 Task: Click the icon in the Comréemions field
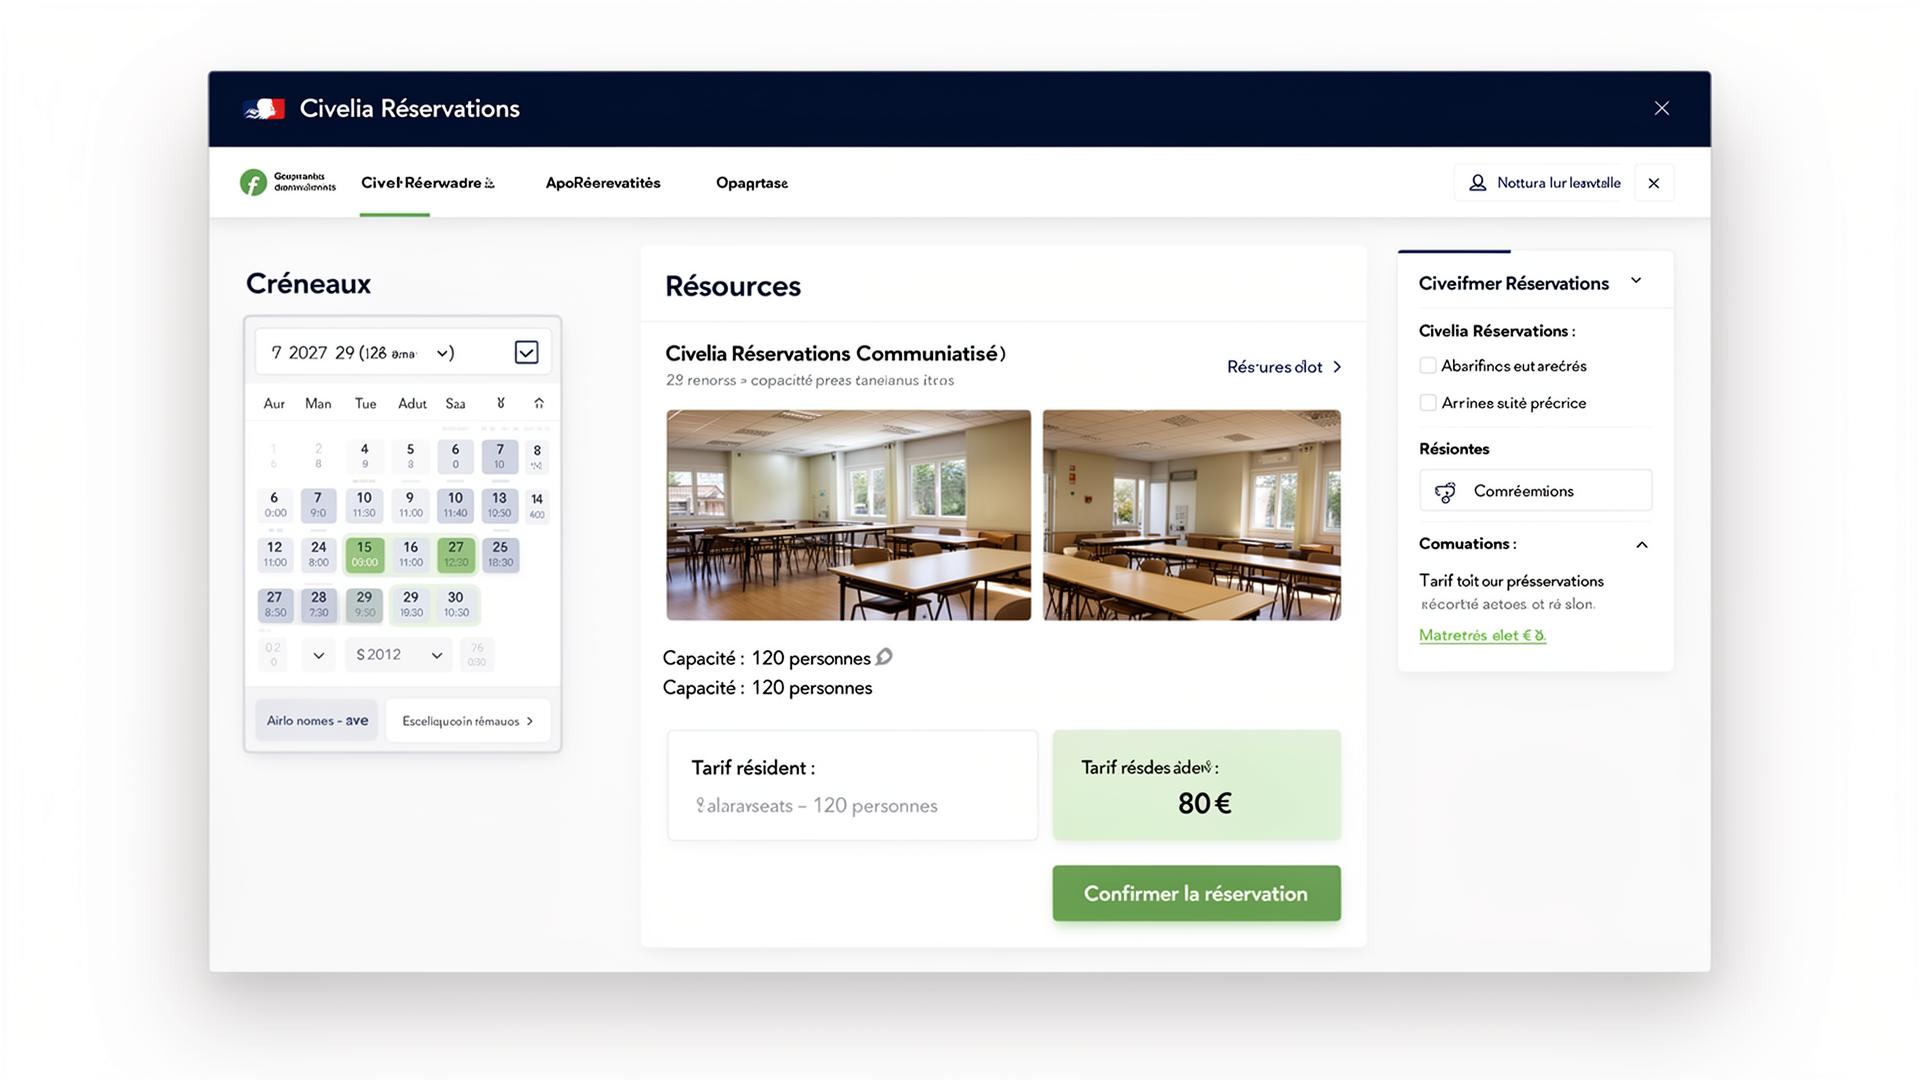coord(1445,491)
